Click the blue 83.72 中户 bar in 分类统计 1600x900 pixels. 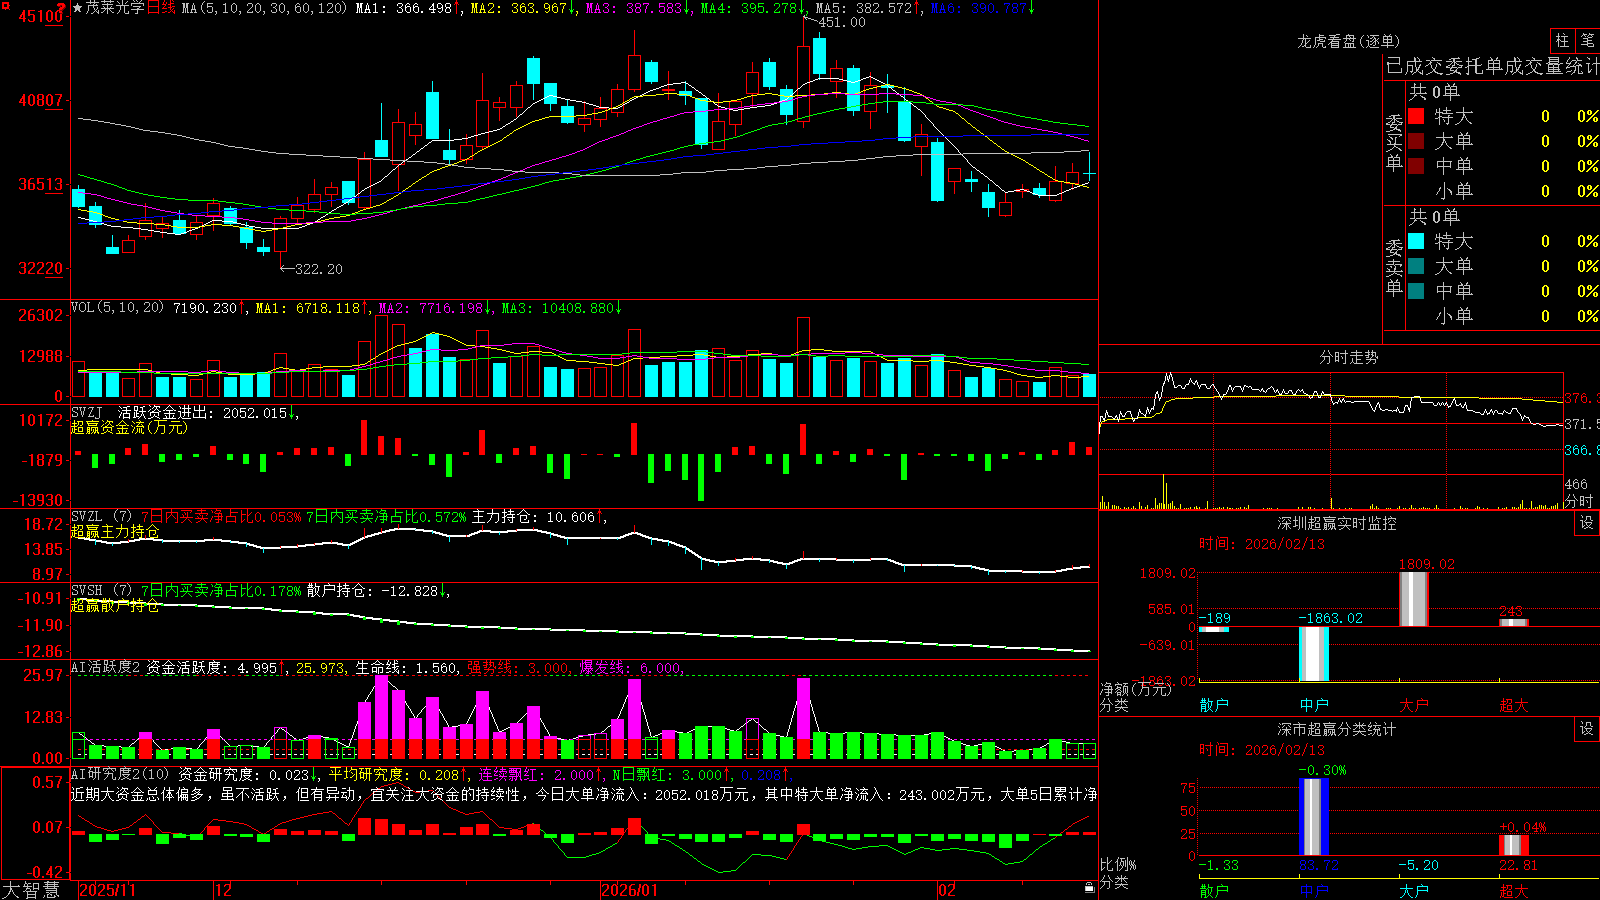point(1313,817)
